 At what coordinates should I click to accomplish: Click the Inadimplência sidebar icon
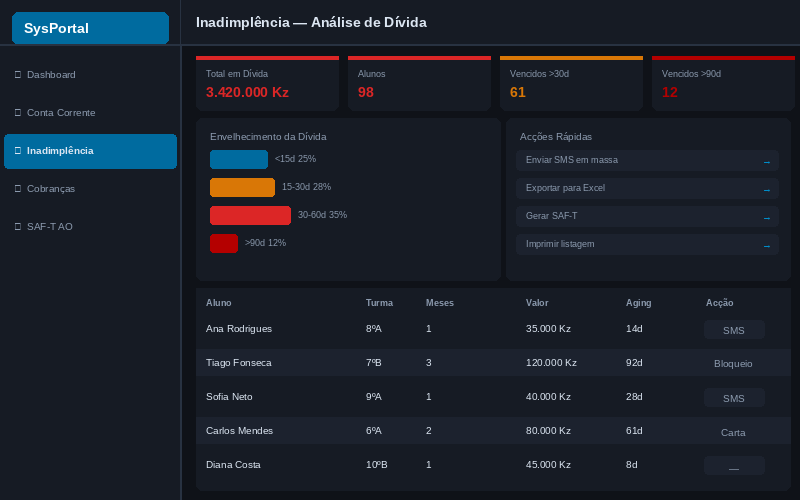pos(18,151)
